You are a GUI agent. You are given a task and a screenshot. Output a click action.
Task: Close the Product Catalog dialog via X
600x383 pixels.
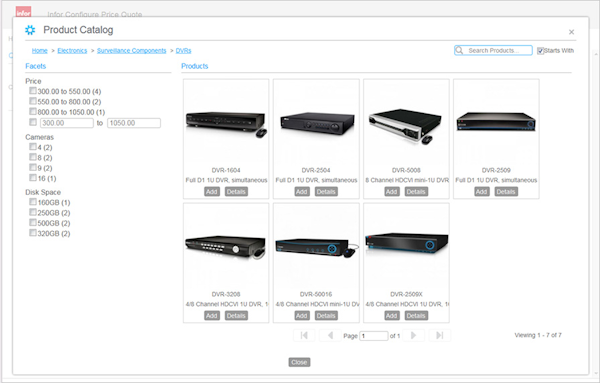tap(571, 32)
